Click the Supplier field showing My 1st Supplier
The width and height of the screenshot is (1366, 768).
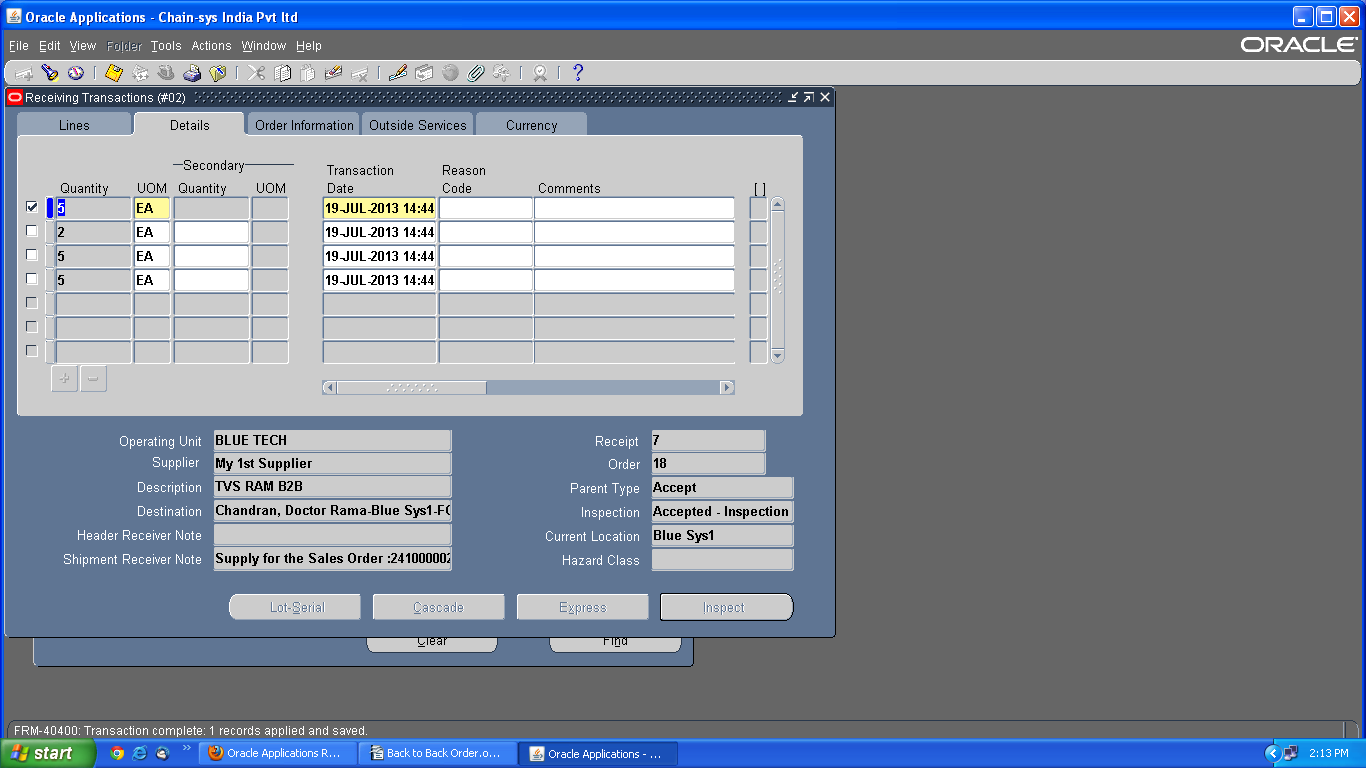pos(332,464)
